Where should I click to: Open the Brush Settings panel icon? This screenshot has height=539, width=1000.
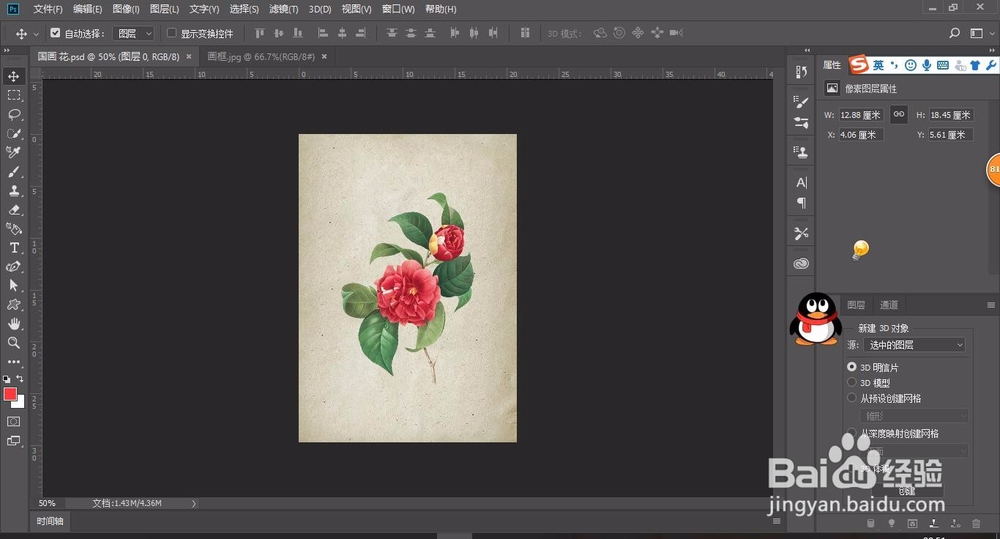click(802, 101)
